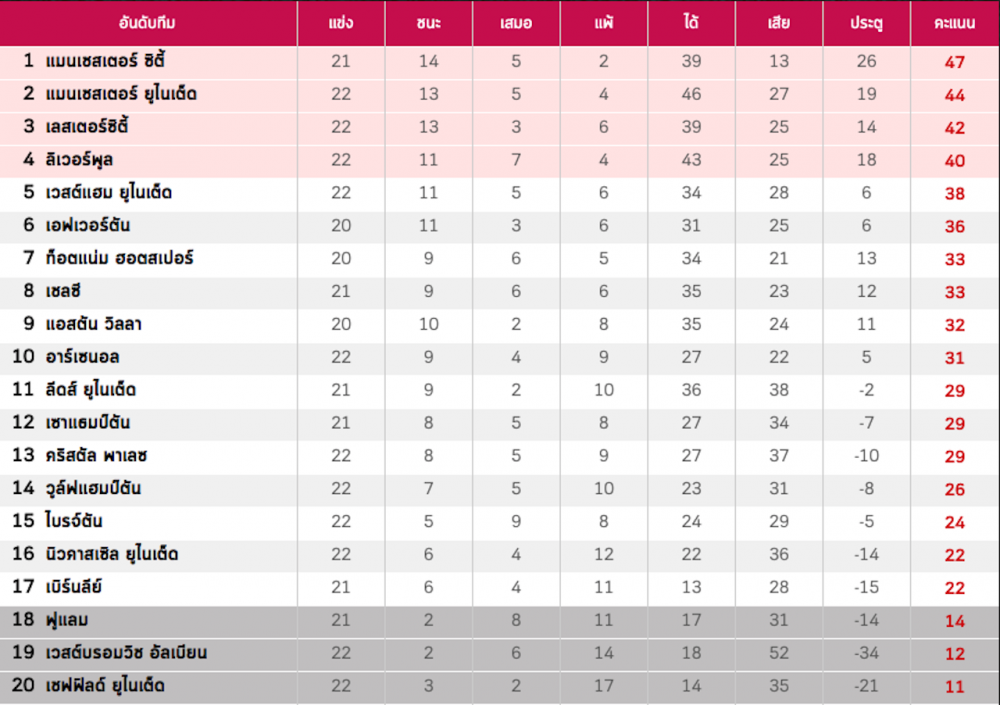Select คริสตัล พาเลซ team name

pos(96,456)
